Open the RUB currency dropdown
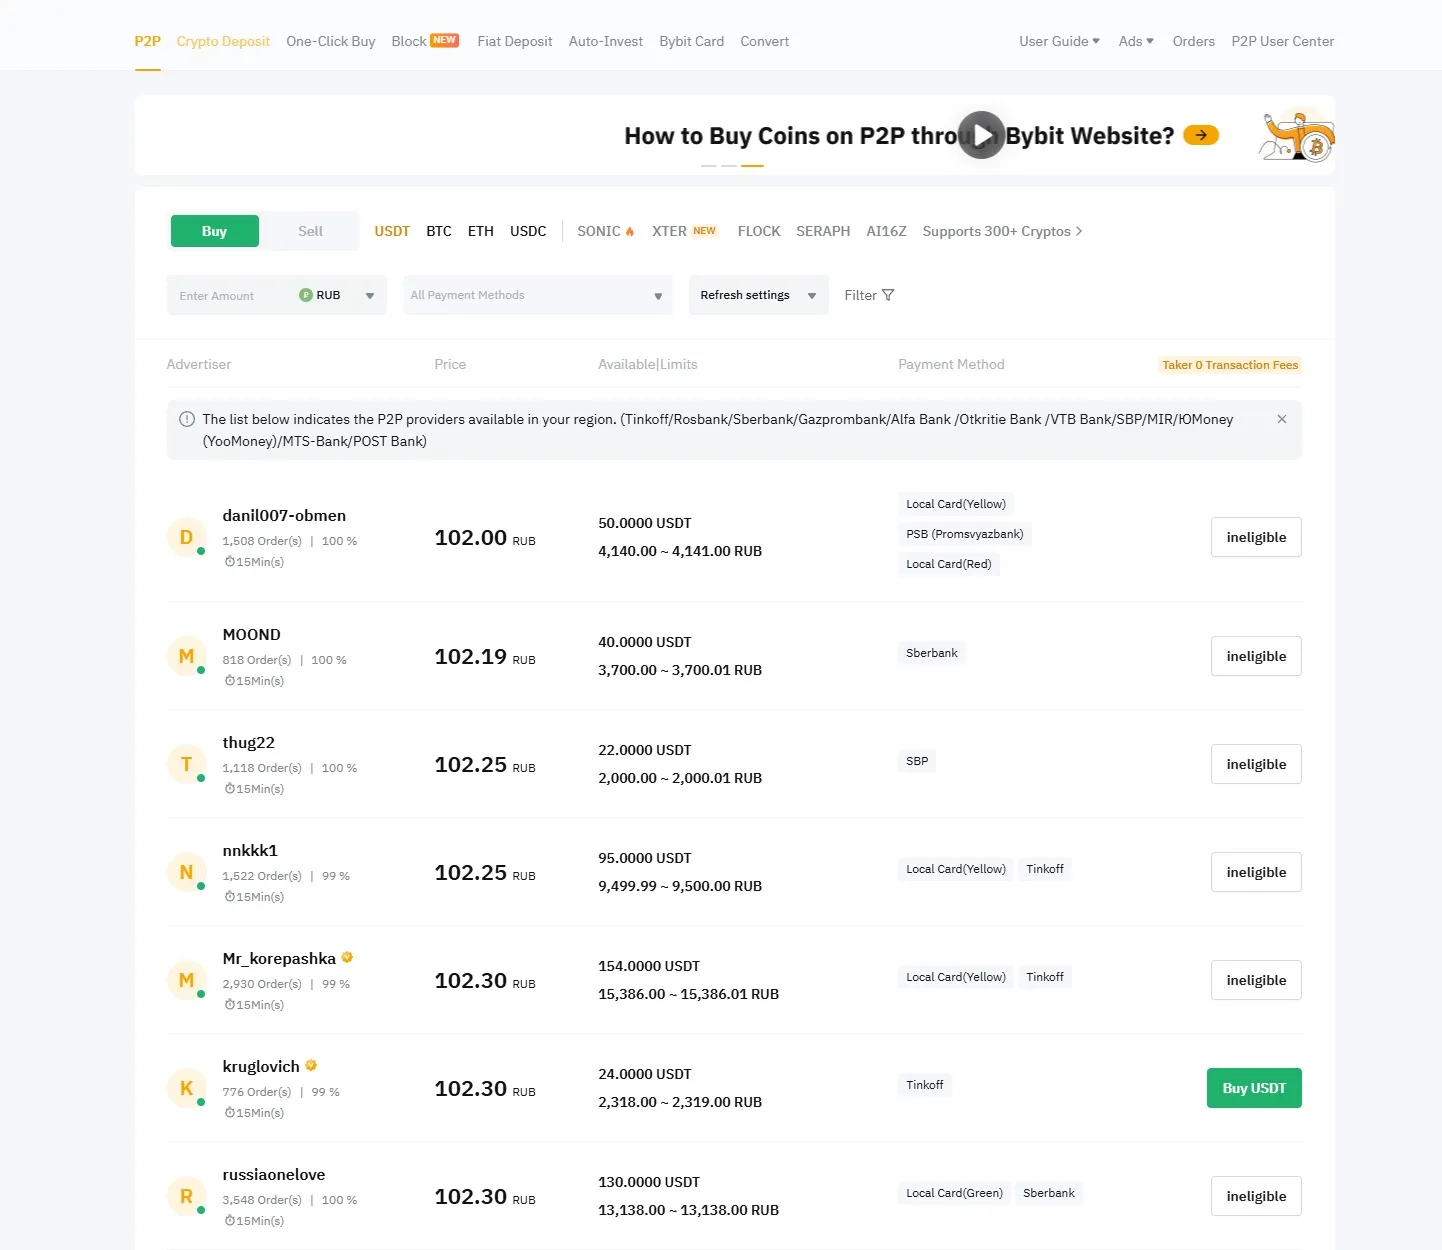This screenshot has width=1442, height=1250. [x=369, y=295]
